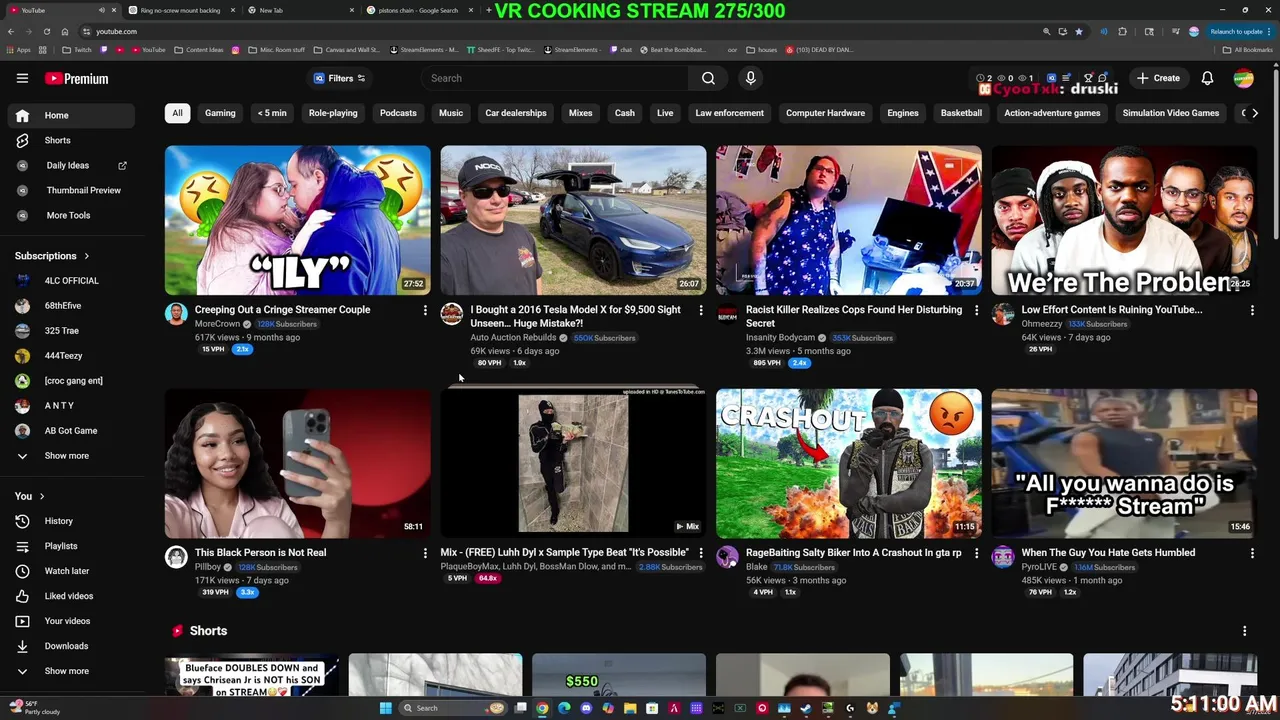Click the YouTube search input field

(555, 78)
